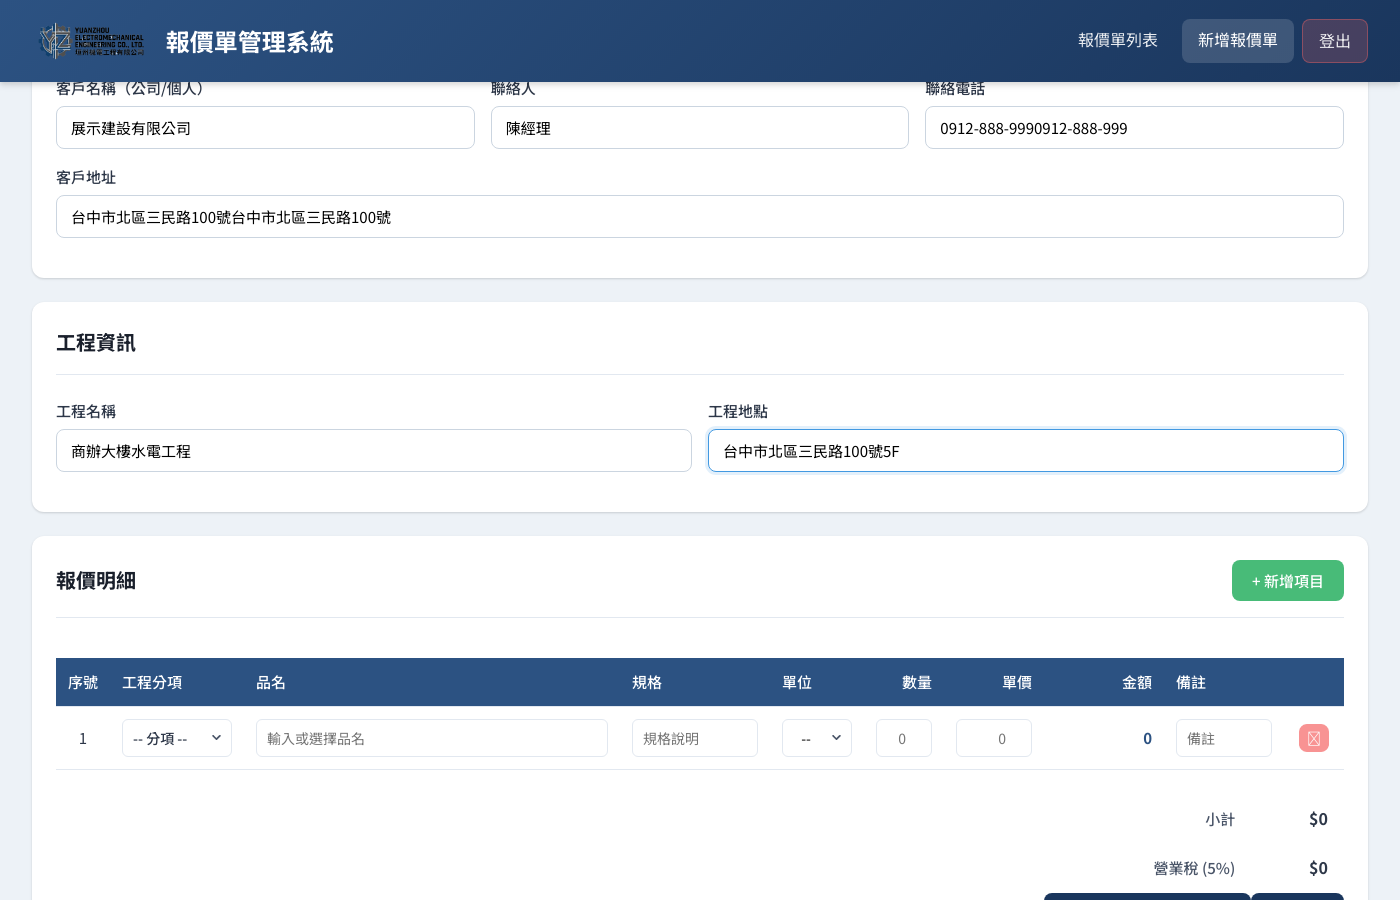Viewport: 1400px width, 900px height.
Task: Select the 聯絡電話 input box
Action: [x=1133, y=128]
